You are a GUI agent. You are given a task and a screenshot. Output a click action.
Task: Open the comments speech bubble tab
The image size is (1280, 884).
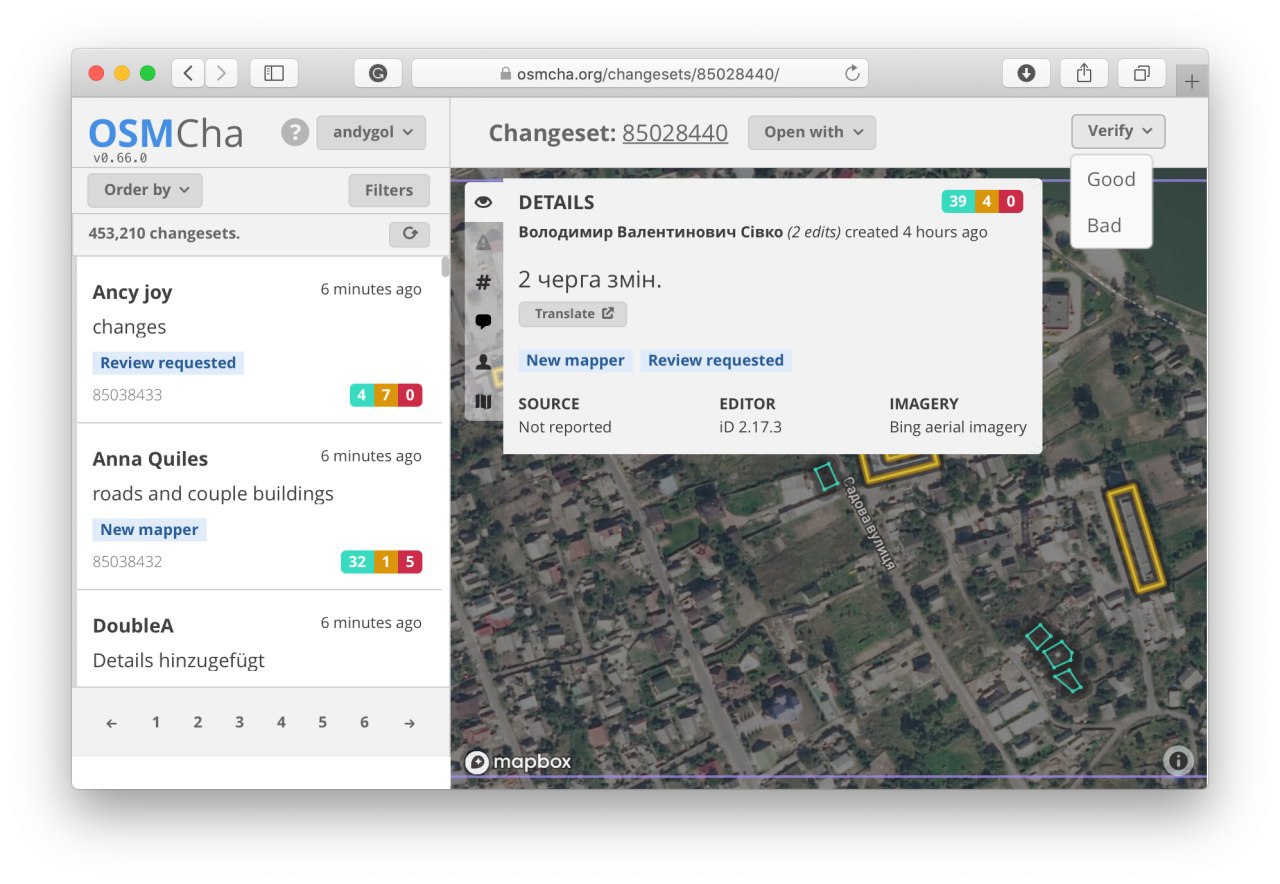tap(484, 322)
